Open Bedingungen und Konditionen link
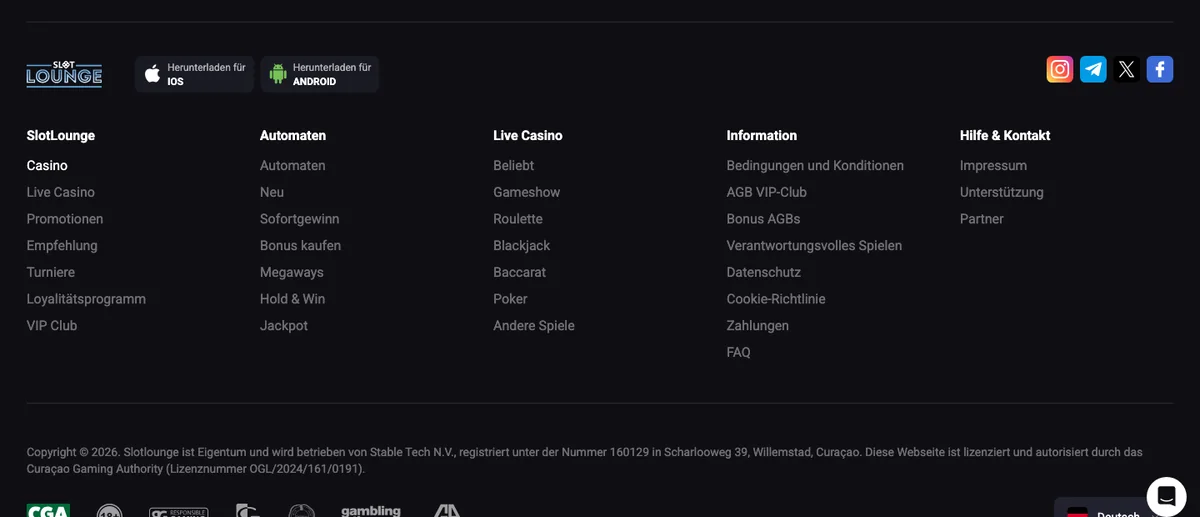The image size is (1200, 517). click(815, 165)
